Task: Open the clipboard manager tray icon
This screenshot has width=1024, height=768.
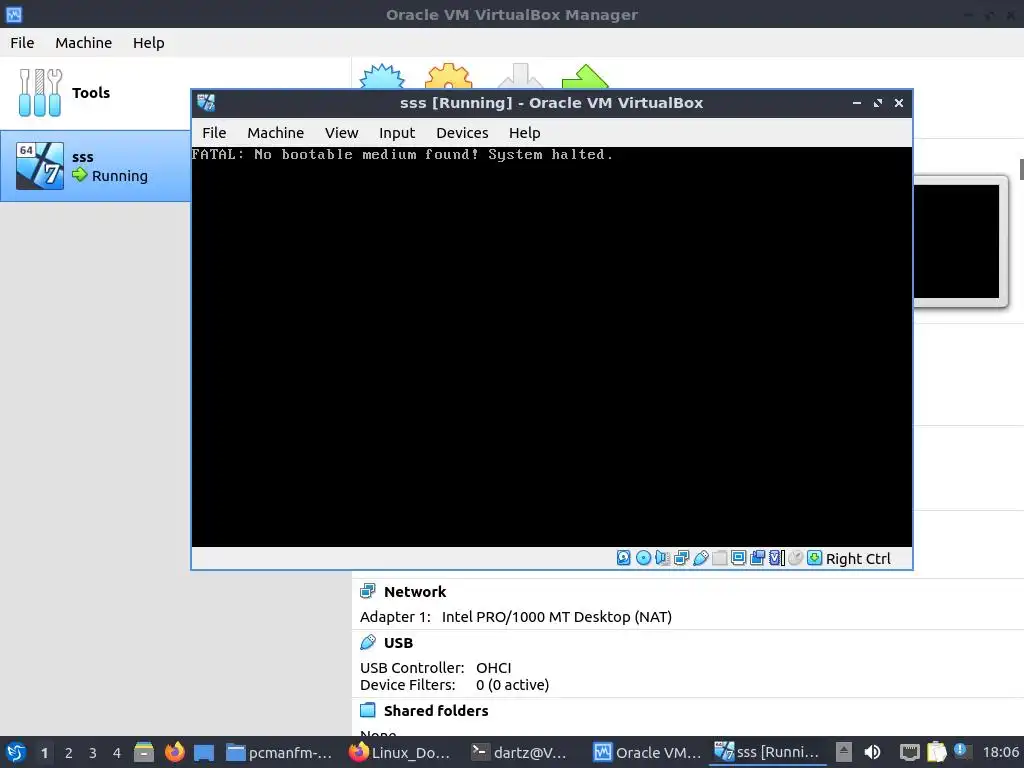Action: [x=936, y=752]
